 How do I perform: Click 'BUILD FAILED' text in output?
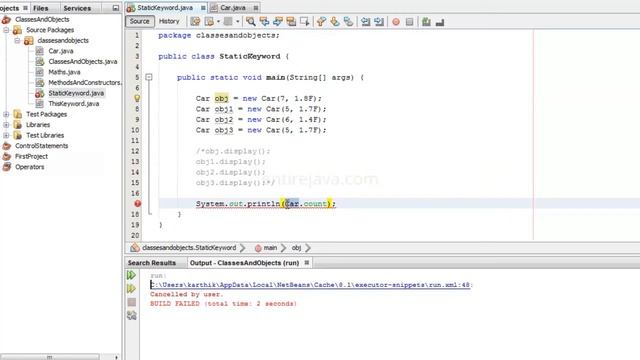[175, 304]
